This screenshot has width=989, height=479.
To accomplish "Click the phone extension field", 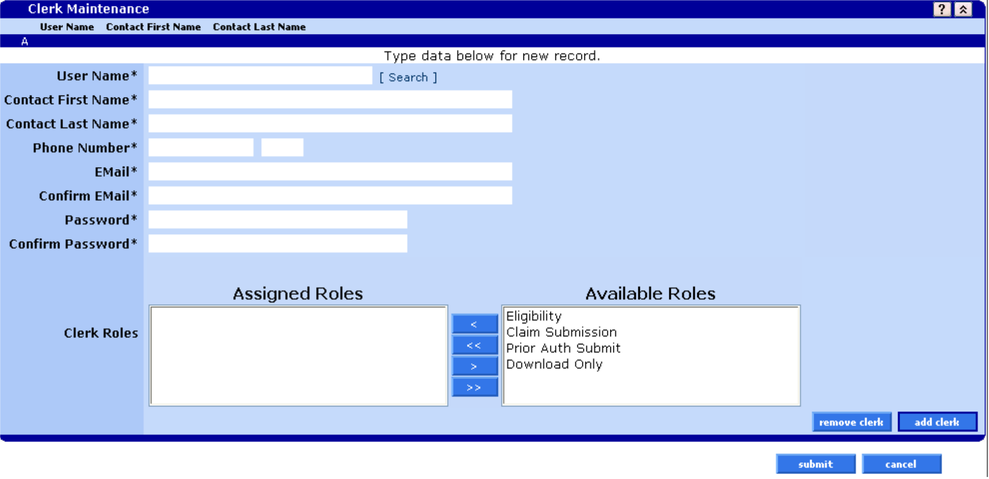I will tap(282, 148).
